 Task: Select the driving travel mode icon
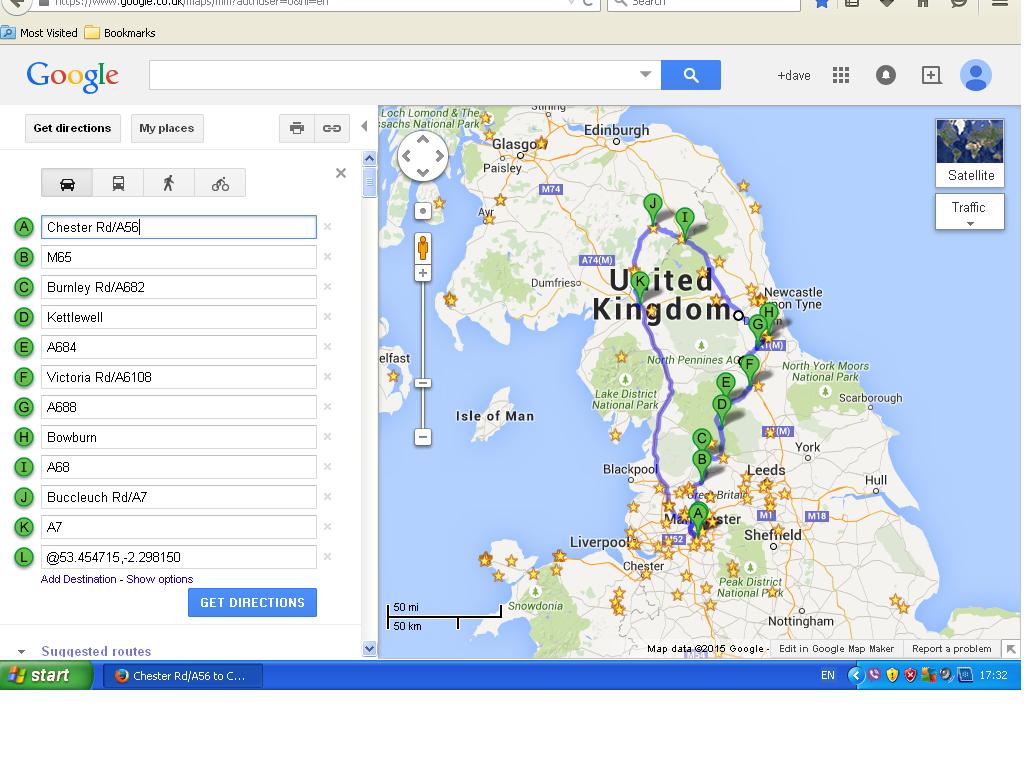[x=67, y=184]
